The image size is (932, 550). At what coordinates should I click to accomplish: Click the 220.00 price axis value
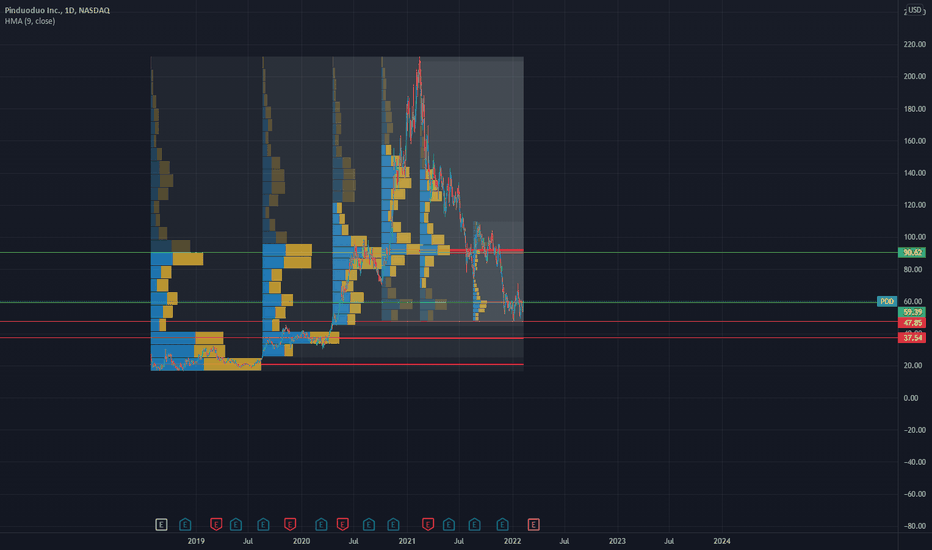914,44
